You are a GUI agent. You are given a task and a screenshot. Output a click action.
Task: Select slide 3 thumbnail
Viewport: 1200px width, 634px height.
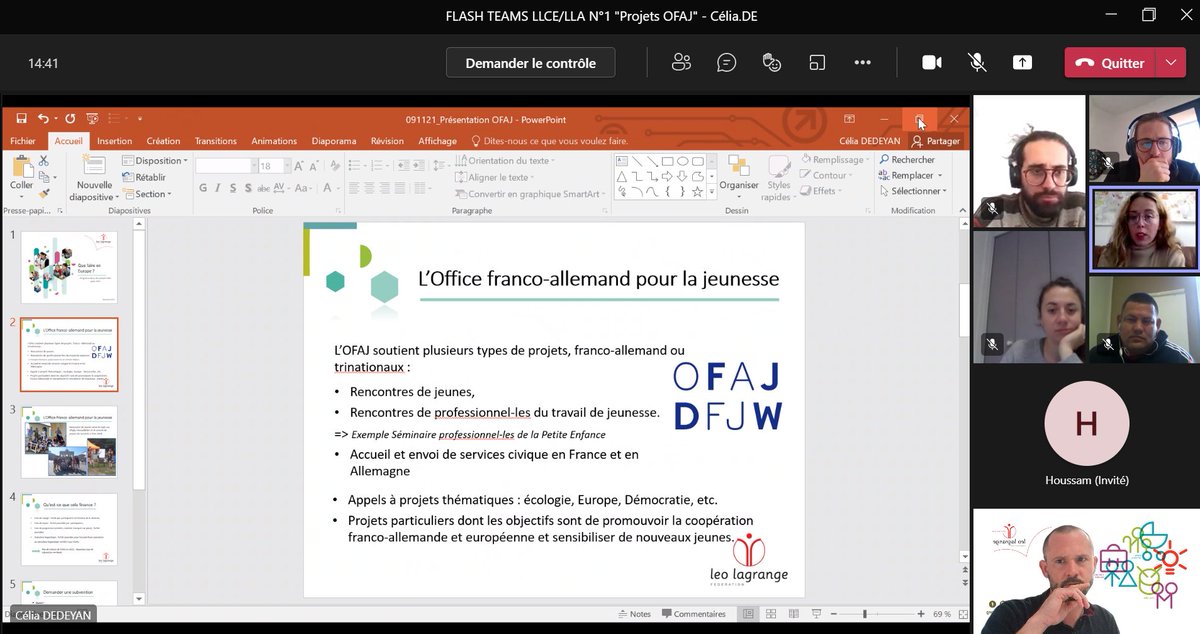click(x=69, y=442)
